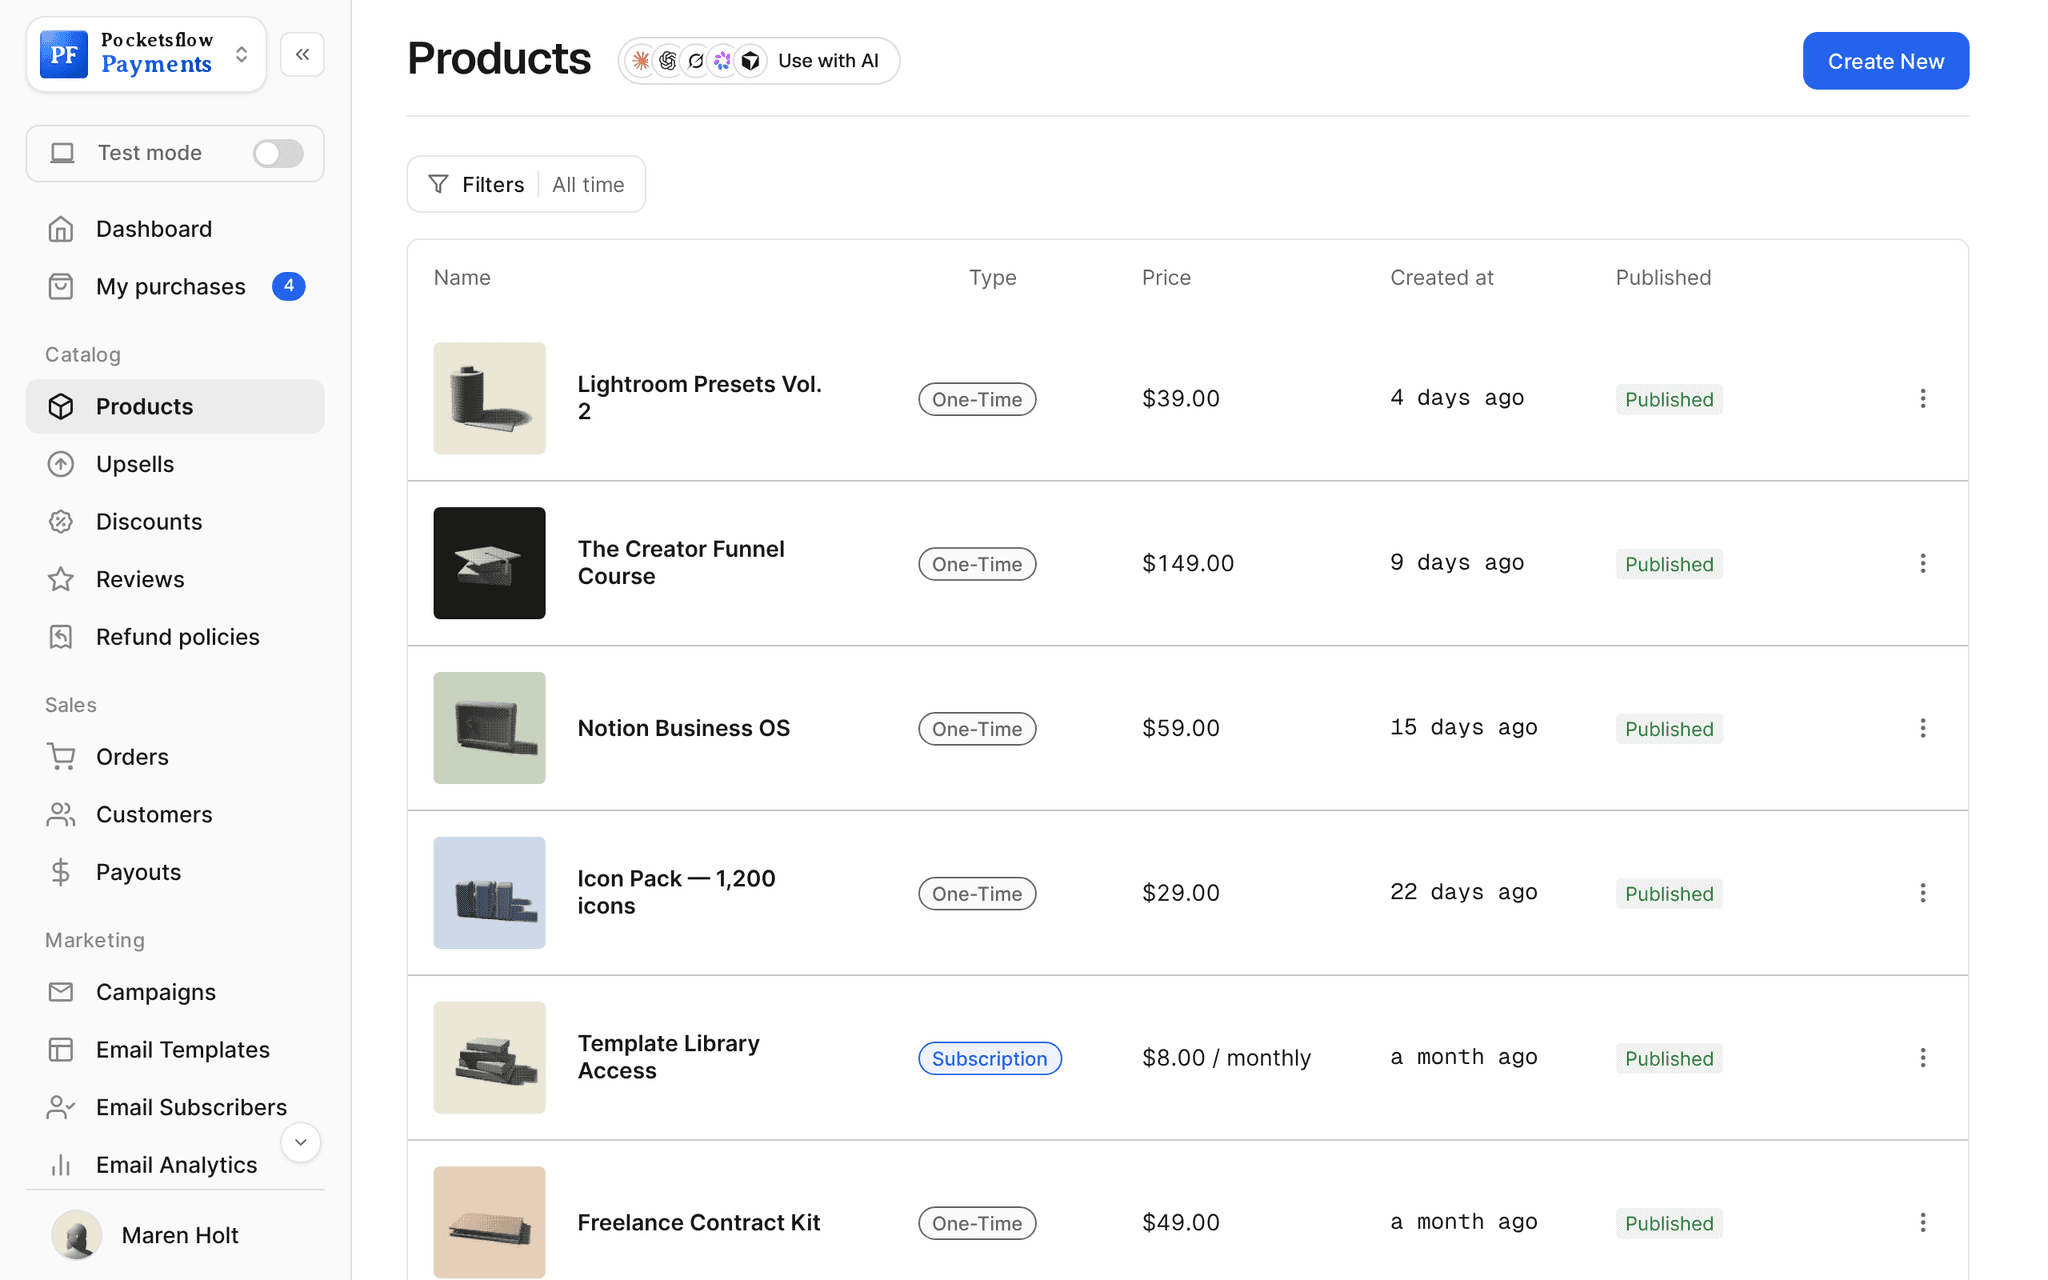Click the Upsells arrow-circle icon

[61, 464]
